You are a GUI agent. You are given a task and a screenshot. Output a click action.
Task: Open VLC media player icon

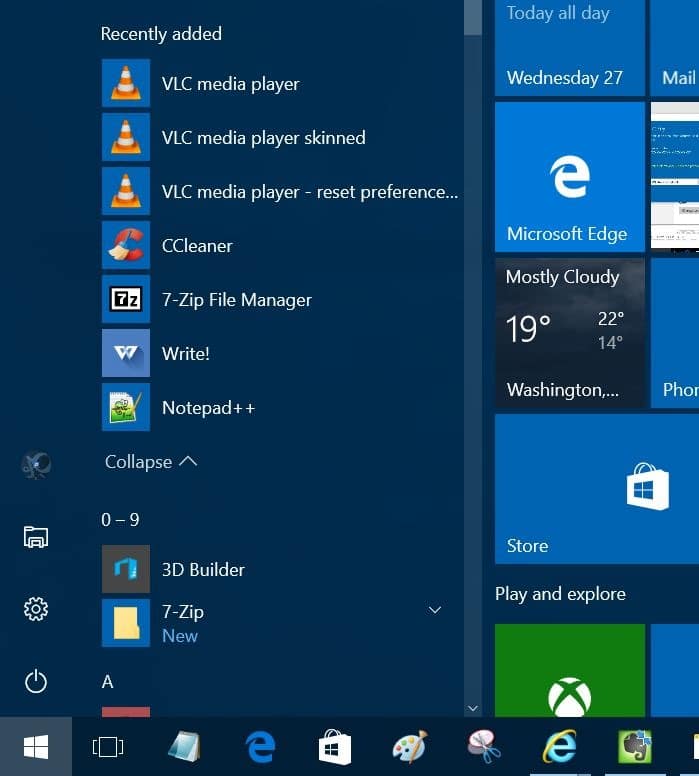click(126, 83)
